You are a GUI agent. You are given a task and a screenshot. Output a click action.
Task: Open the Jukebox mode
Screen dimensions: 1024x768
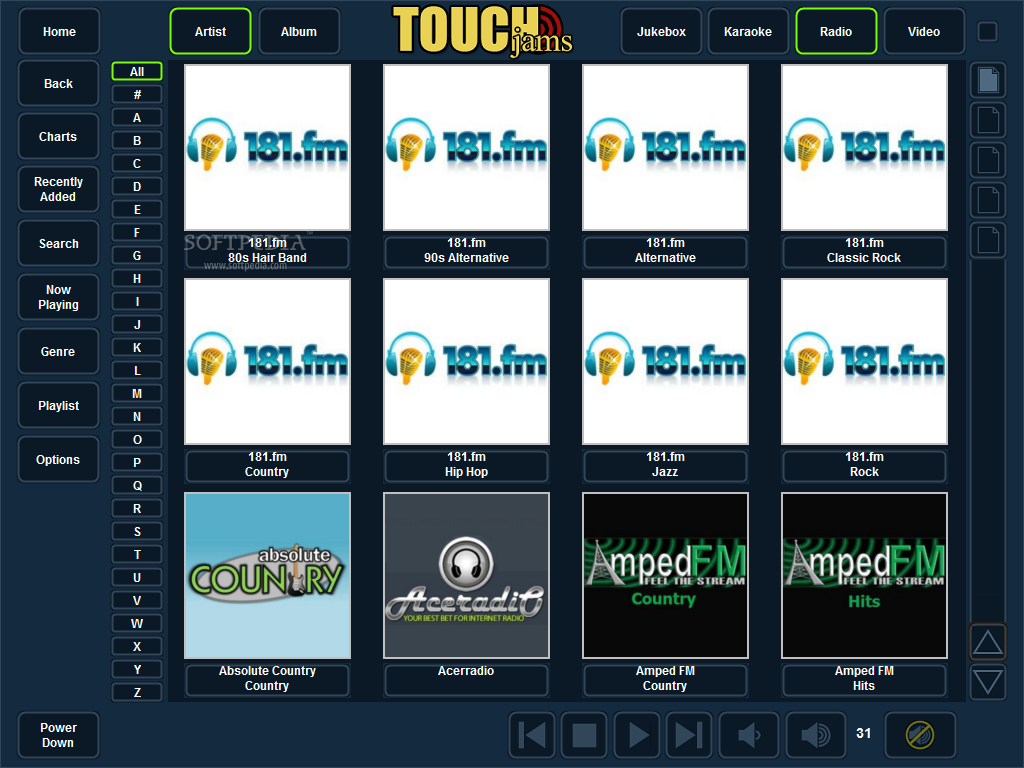[x=661, y=31]
